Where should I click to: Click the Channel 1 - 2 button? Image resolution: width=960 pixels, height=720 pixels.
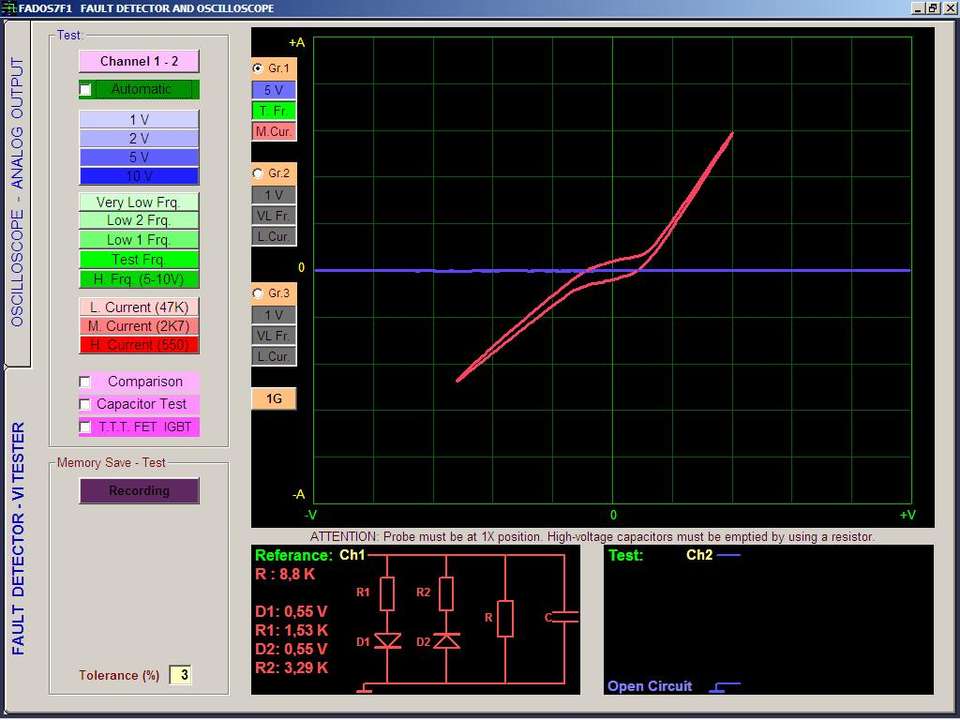click(139, 62)
